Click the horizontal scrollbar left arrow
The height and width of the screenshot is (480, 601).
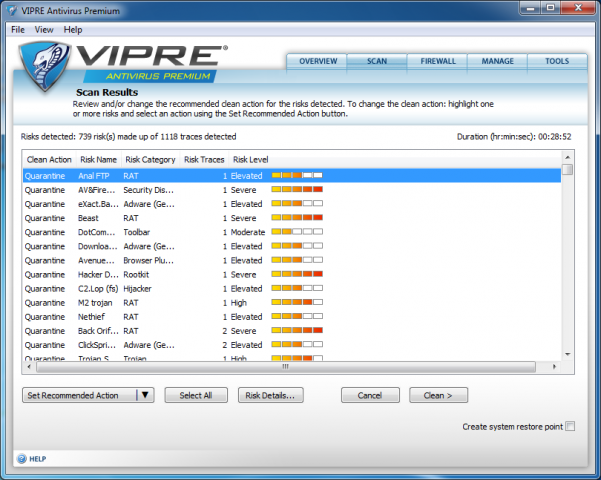[x=29, y=367]
